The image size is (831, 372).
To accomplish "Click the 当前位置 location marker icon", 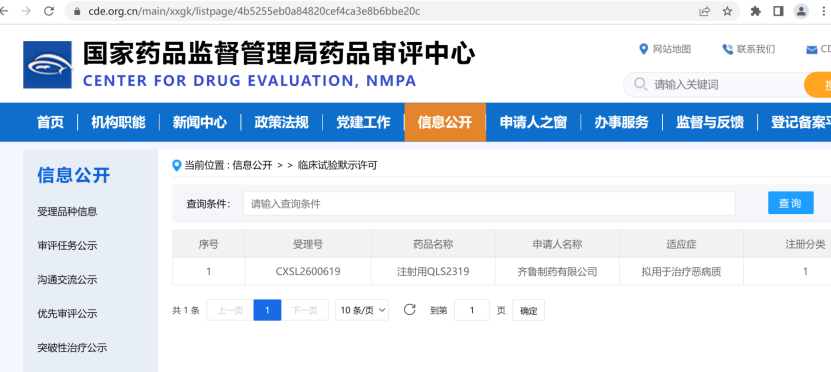I will [x=177, y=166].
